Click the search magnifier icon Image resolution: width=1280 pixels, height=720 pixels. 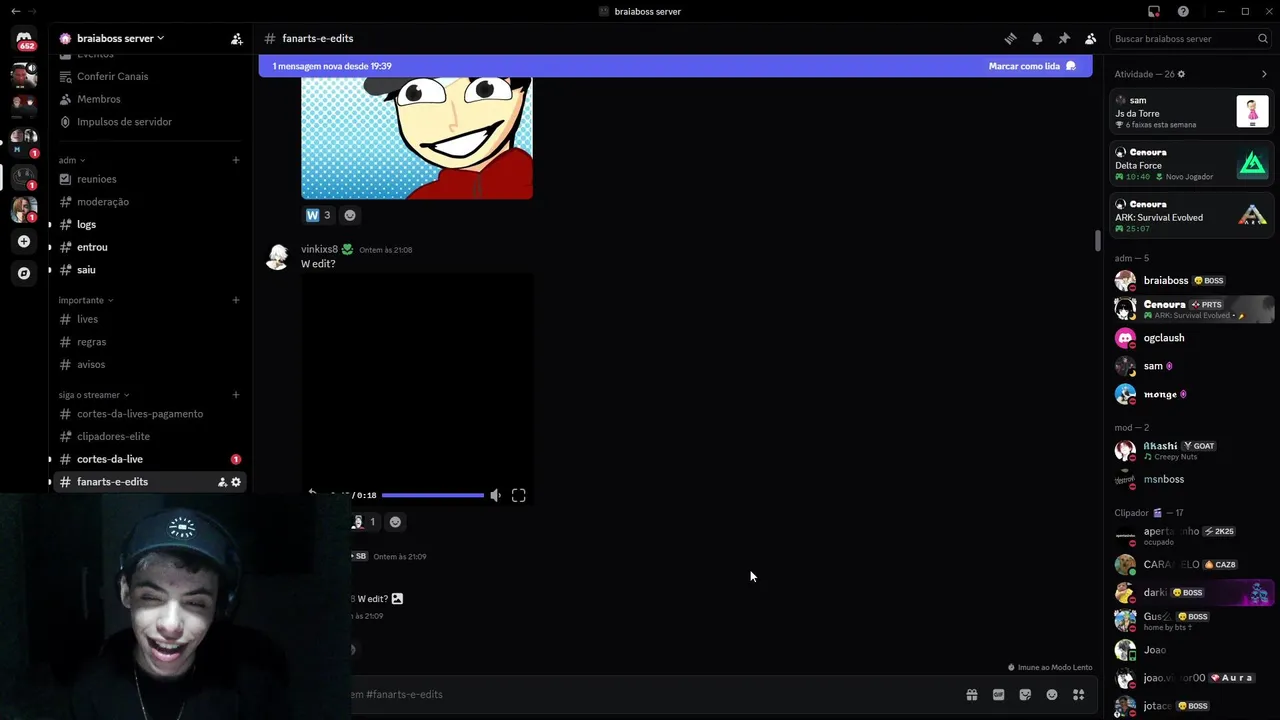pos(1263,39)
